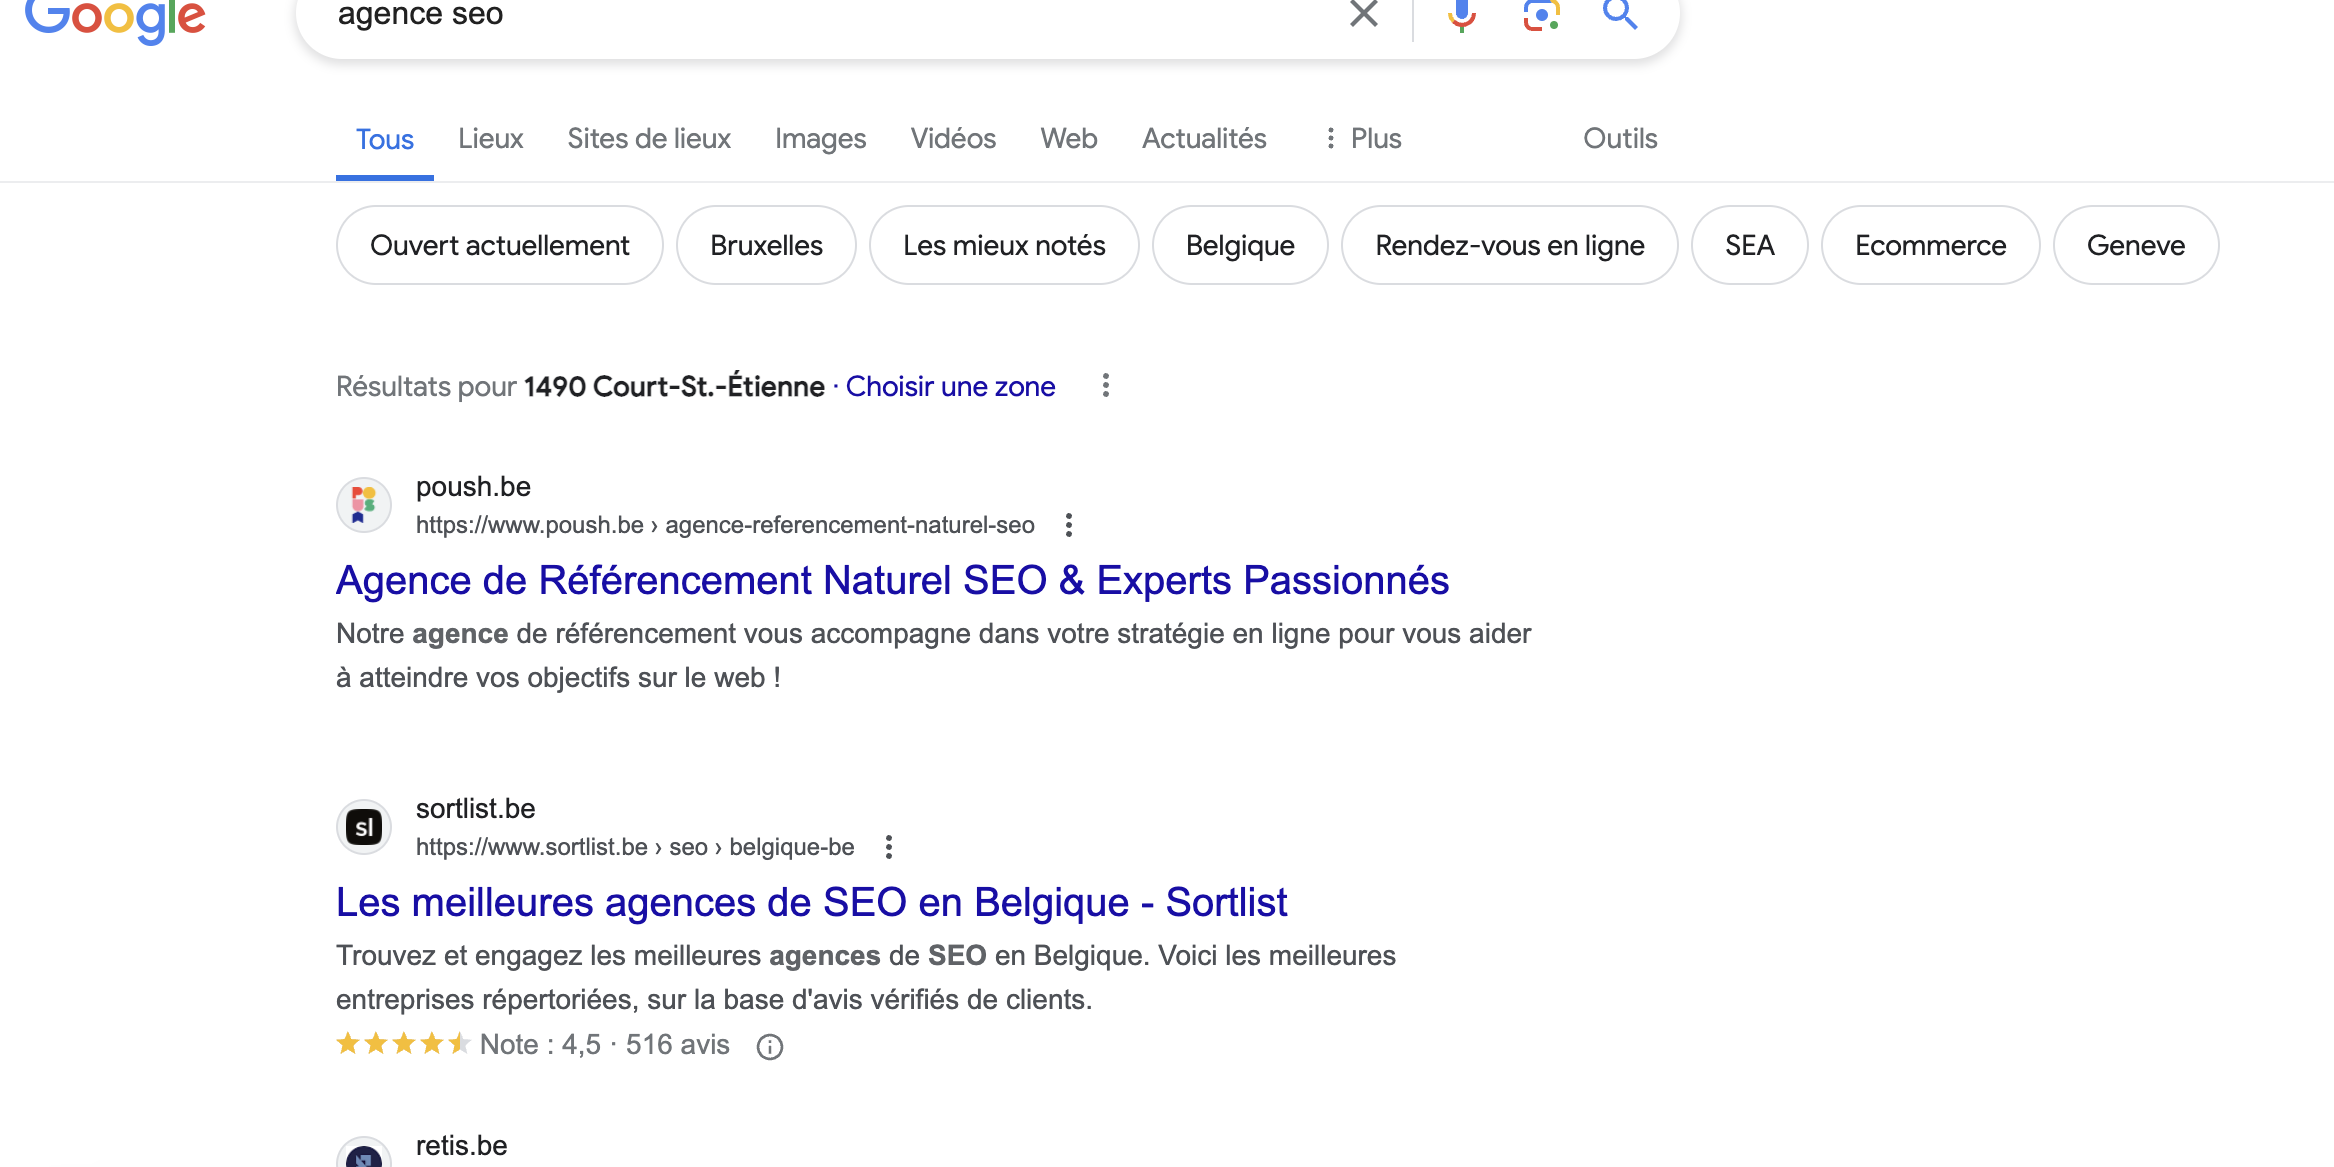The width and height of the screenshot is (2334, 1167).
Task: Click inside the agence seo search field
Action: pos(800,16)
